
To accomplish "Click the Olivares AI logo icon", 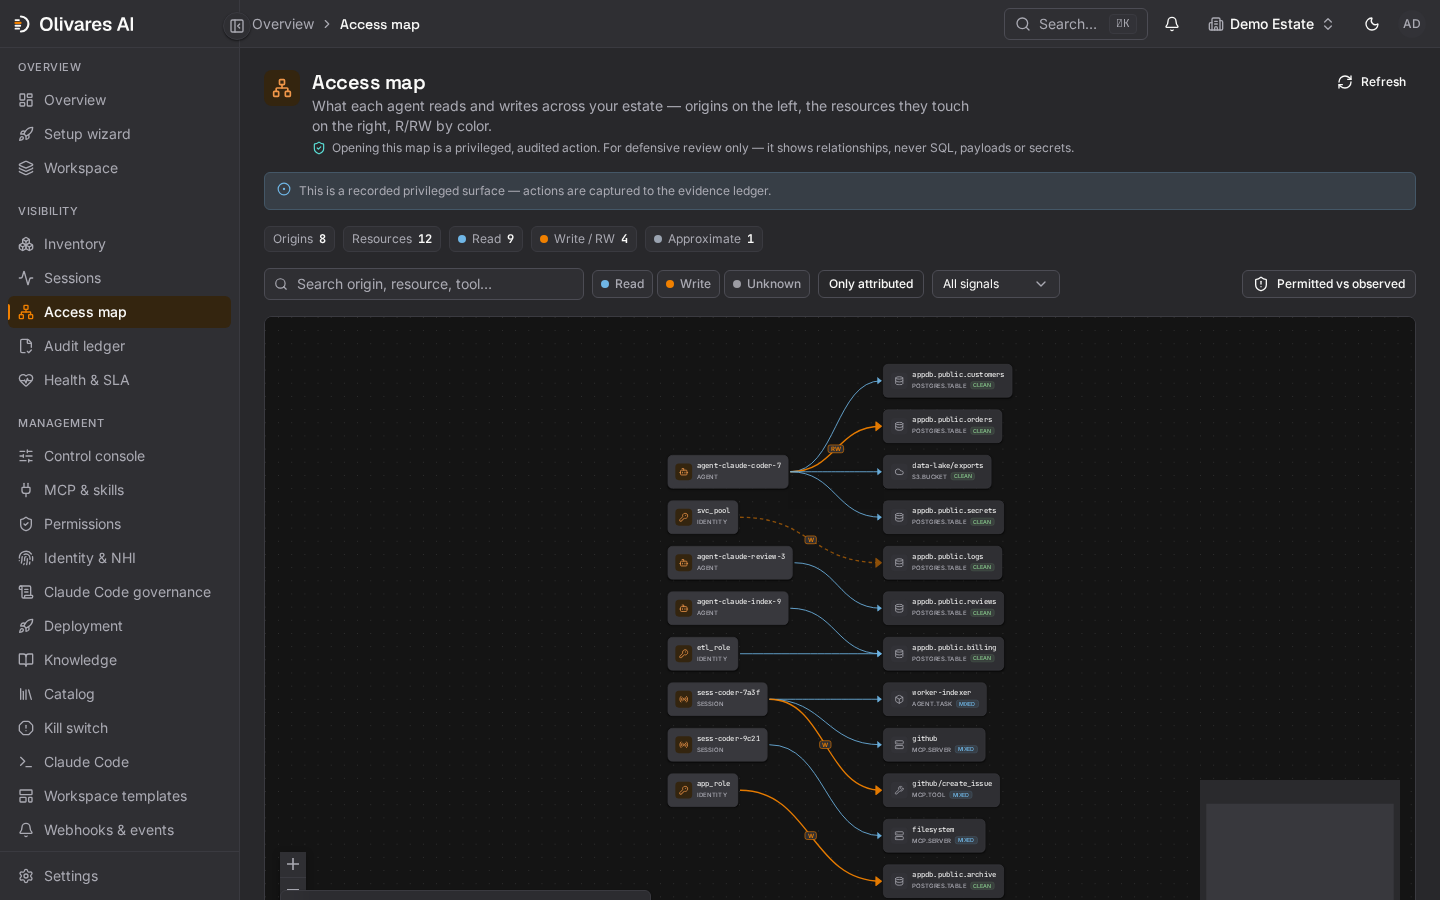I will (21, 24).
